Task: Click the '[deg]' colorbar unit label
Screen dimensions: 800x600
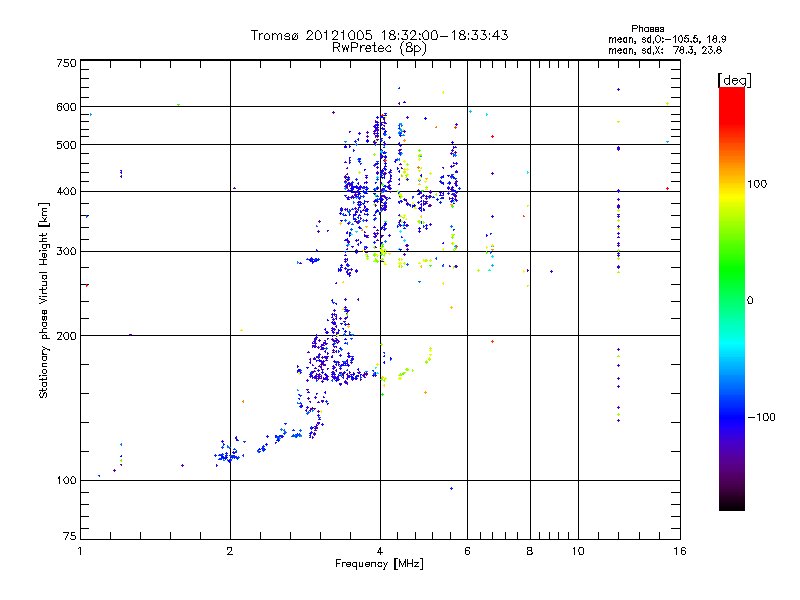Action: point(734,80)
